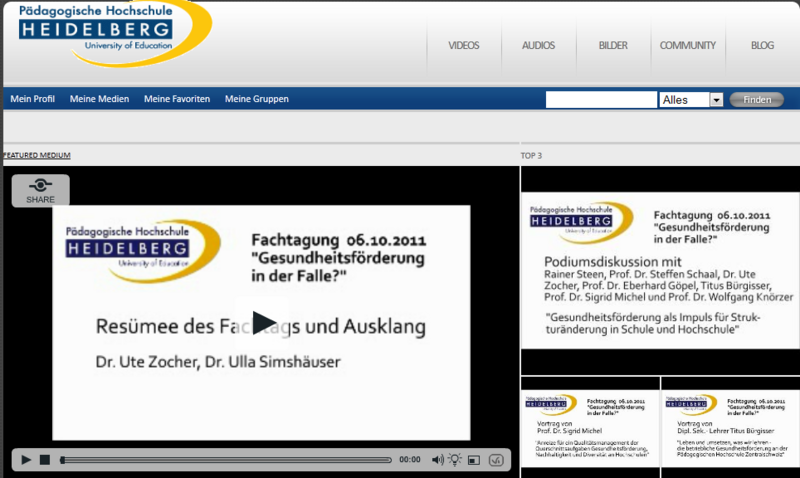This screenshot has width=800, height=478.
Task: Go to the BILDER section
Action: [x=613, y=45]
